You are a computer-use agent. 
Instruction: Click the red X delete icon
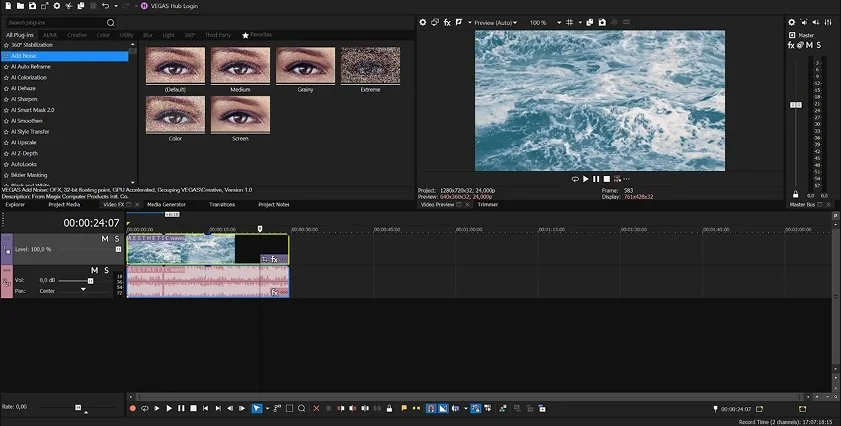click(x=316, y=408)
